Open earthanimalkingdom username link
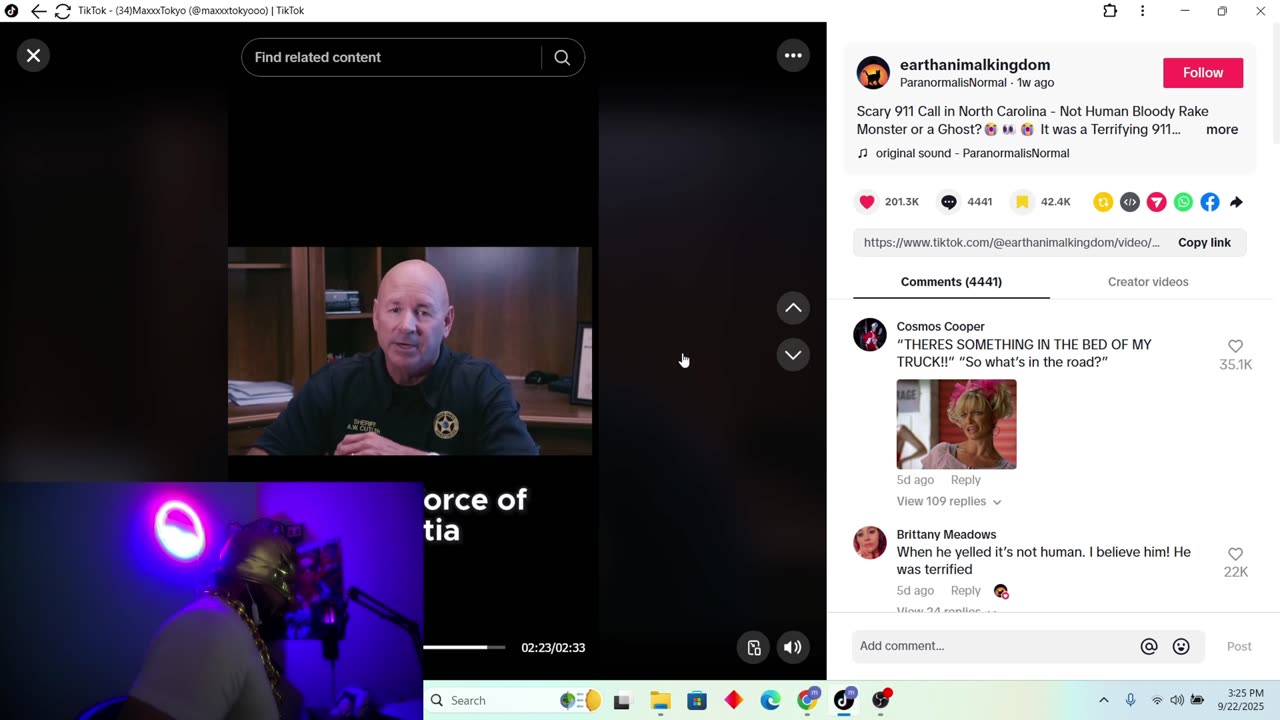1280x720 pixels. [x=975, y=65]
